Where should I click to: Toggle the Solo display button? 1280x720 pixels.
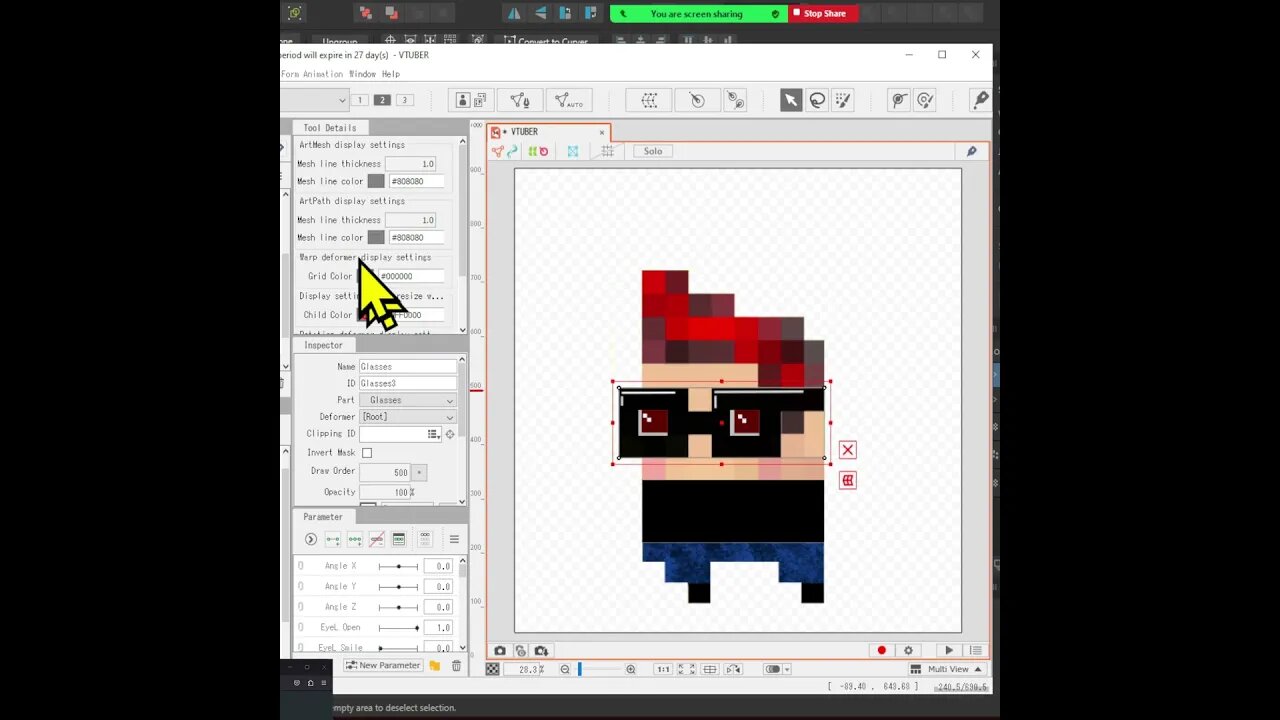tap(653, 151)
